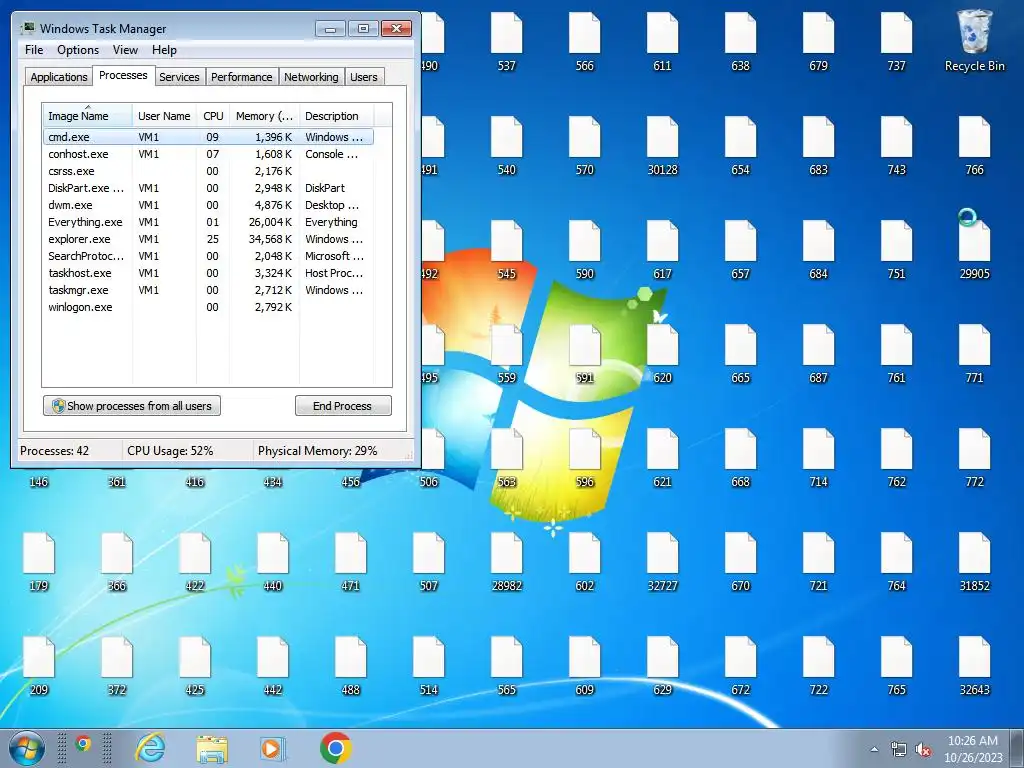
Task: Select the dwm.exe process row
Action: pos(208,205)
